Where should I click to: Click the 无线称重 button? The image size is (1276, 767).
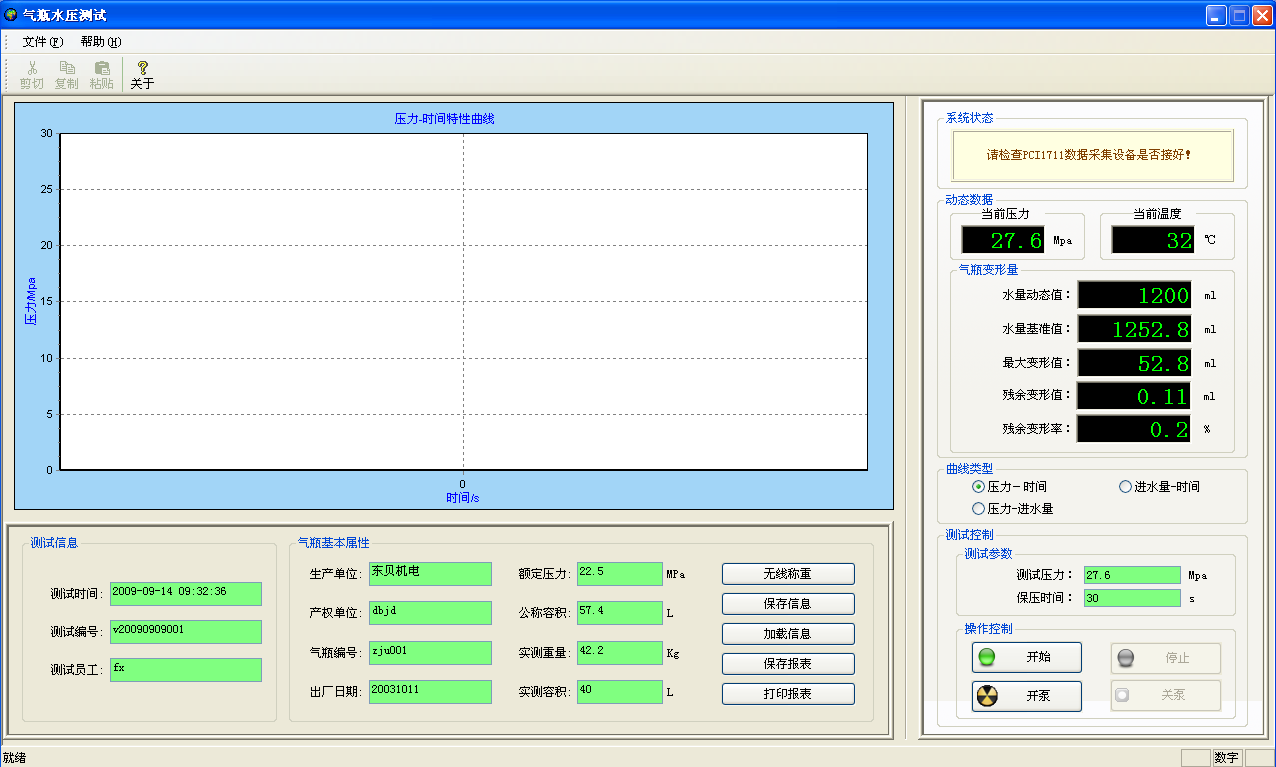(788, 574)
